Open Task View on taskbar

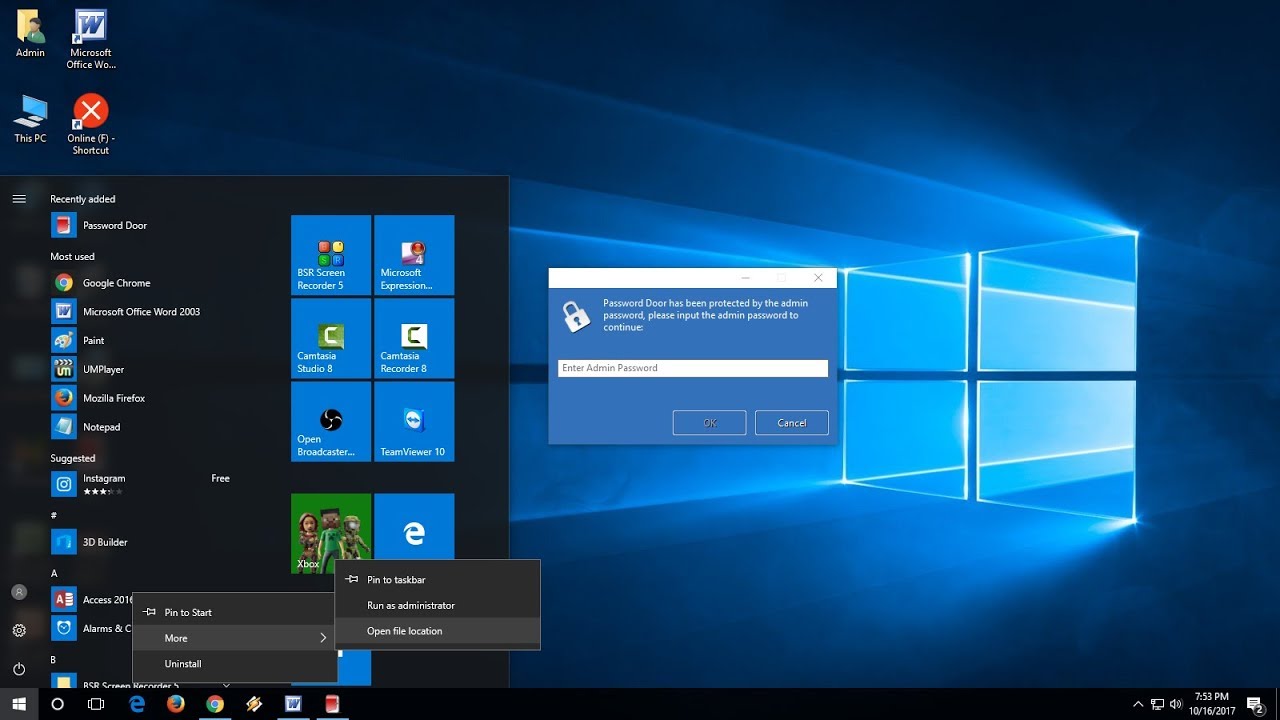pos(96,704)
